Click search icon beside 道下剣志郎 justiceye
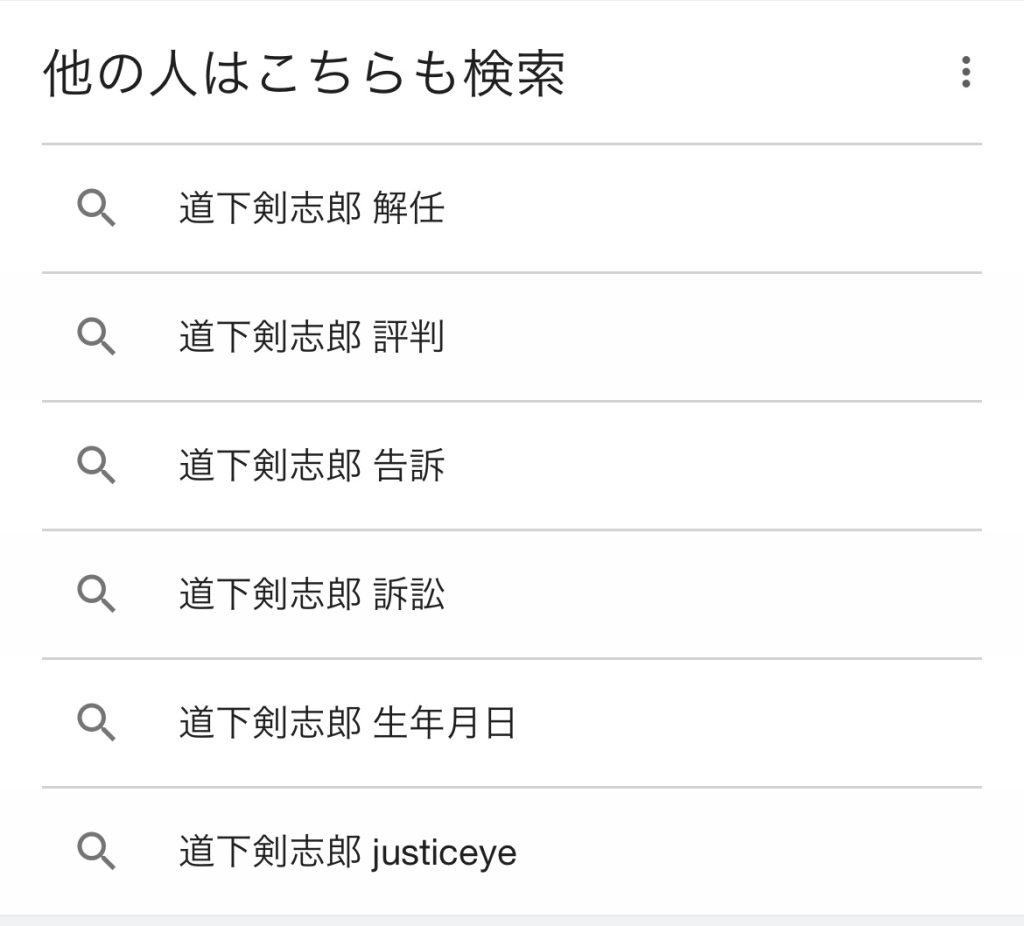Viewport: 1024px width, 926px height. 96,852
